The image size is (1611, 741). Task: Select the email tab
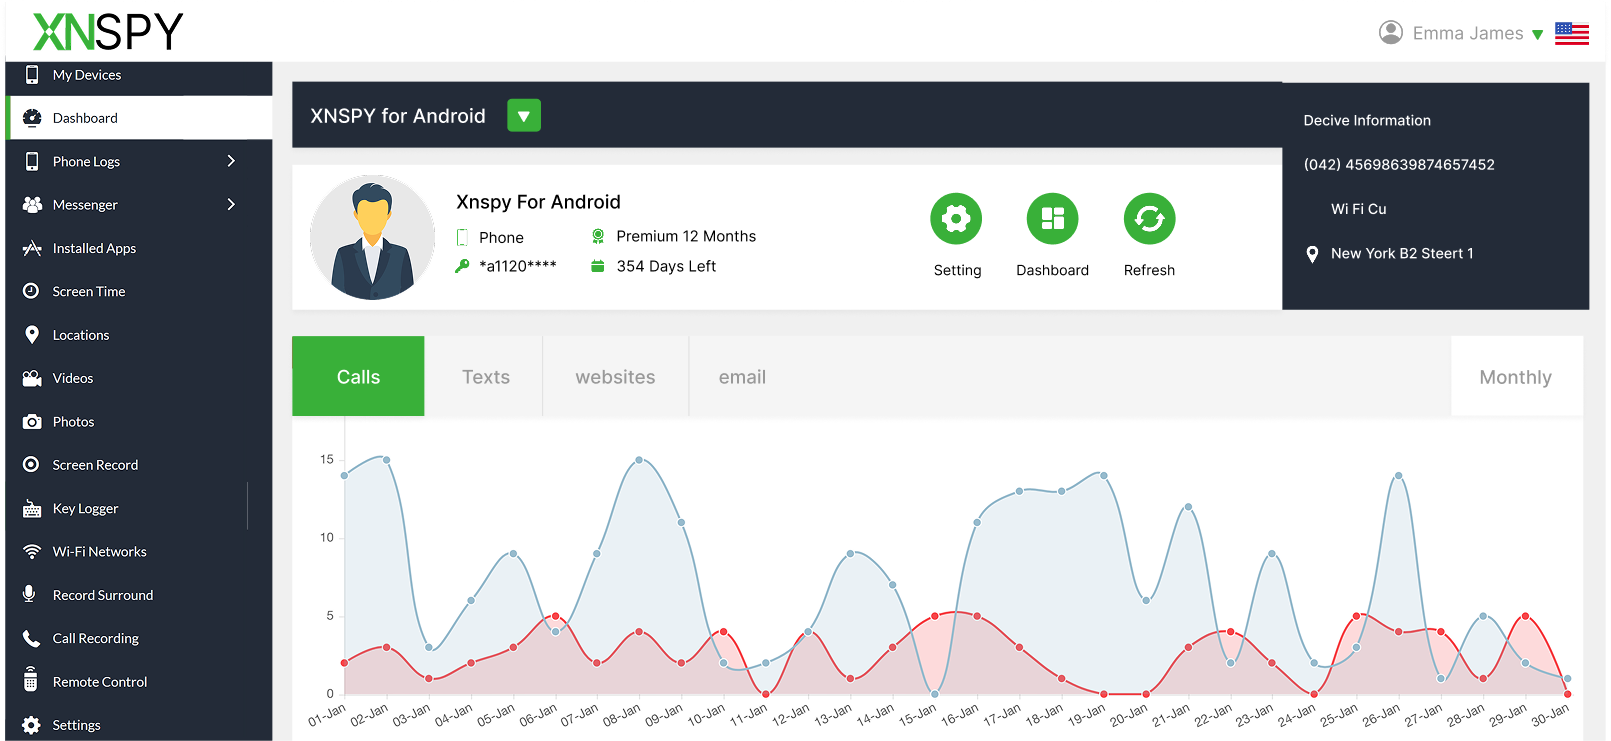(742, 377)
